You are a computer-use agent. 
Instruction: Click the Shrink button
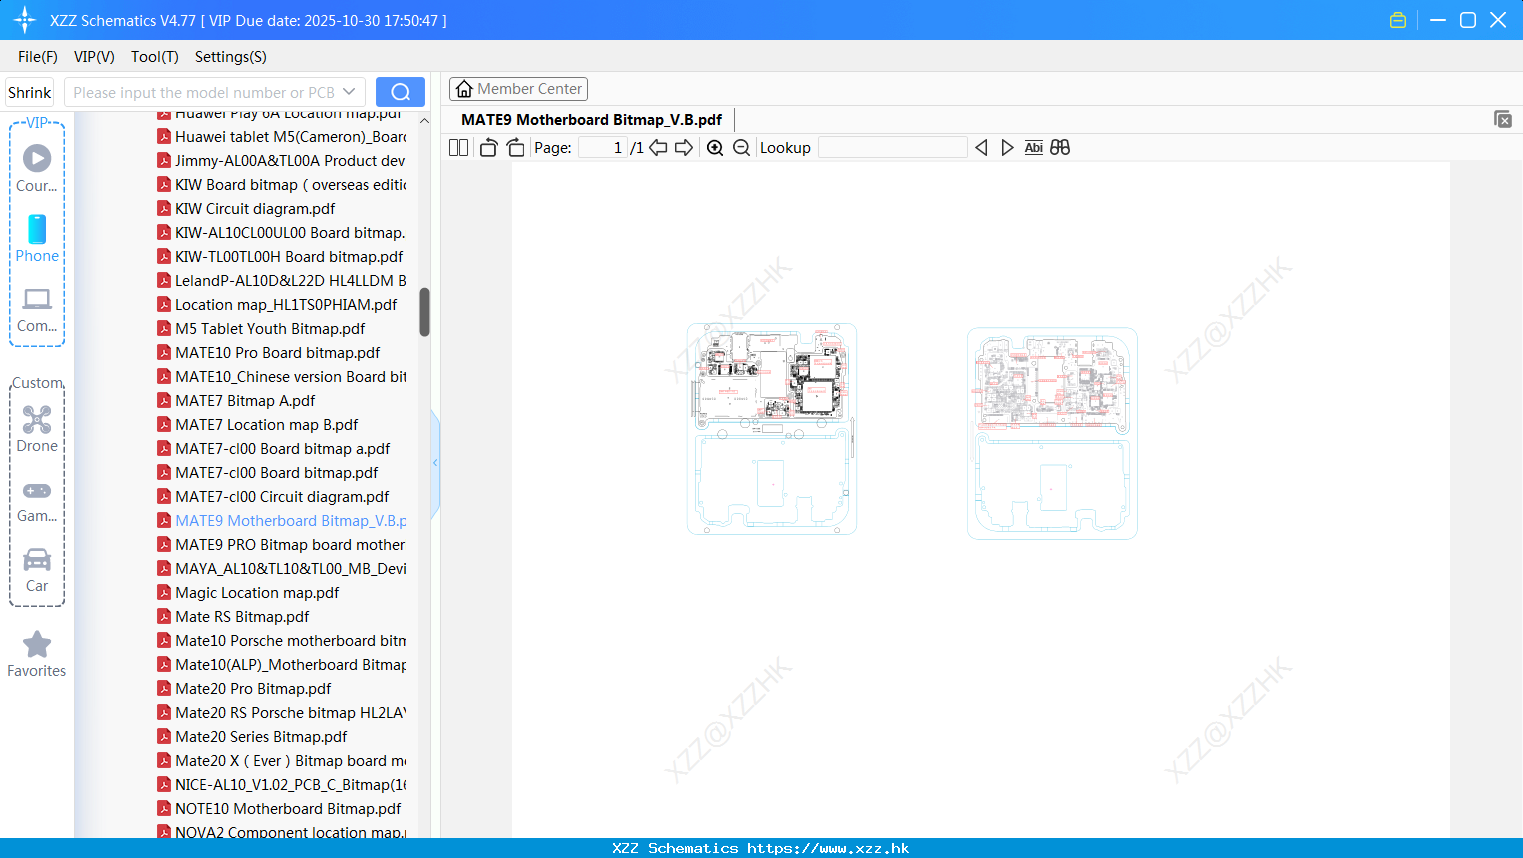tap(29, 92)
